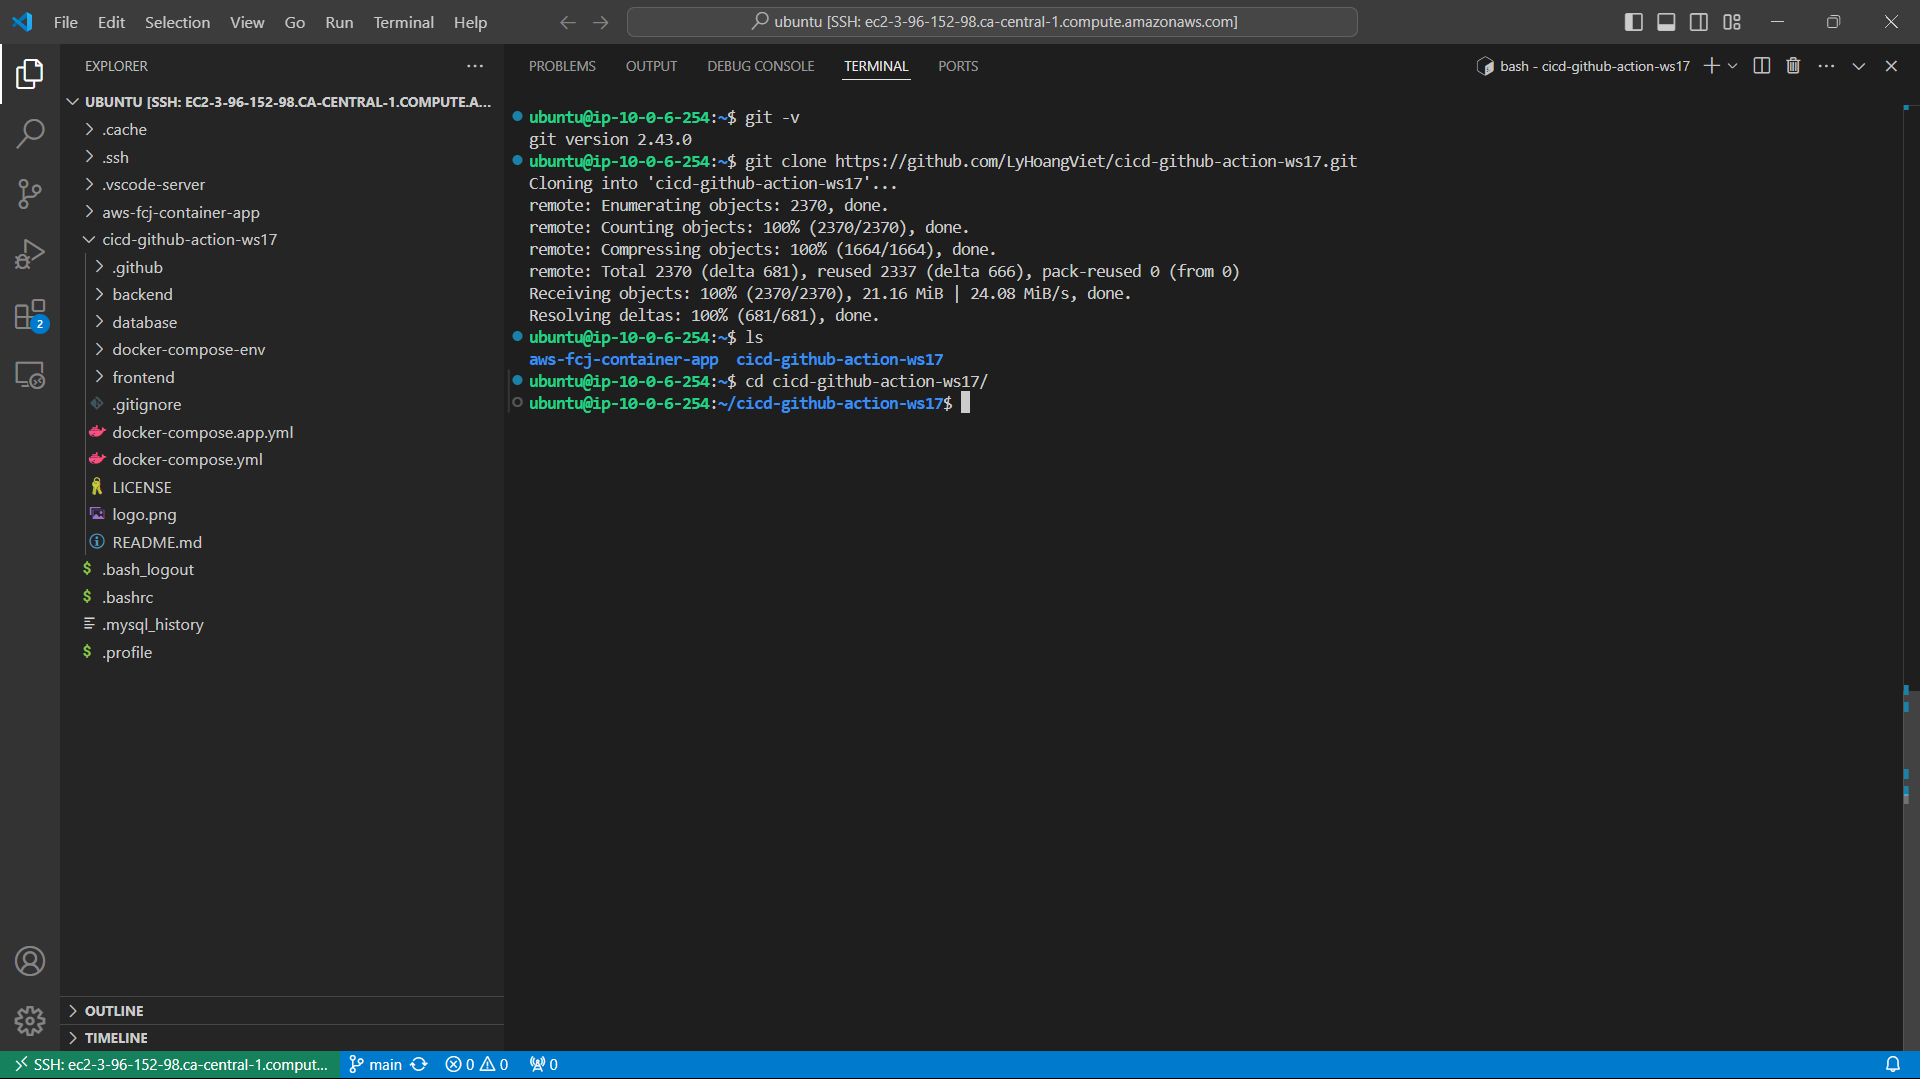Open the File menu
Viewport: 1920px width, 1079px height.
click(x=65, y=22)
